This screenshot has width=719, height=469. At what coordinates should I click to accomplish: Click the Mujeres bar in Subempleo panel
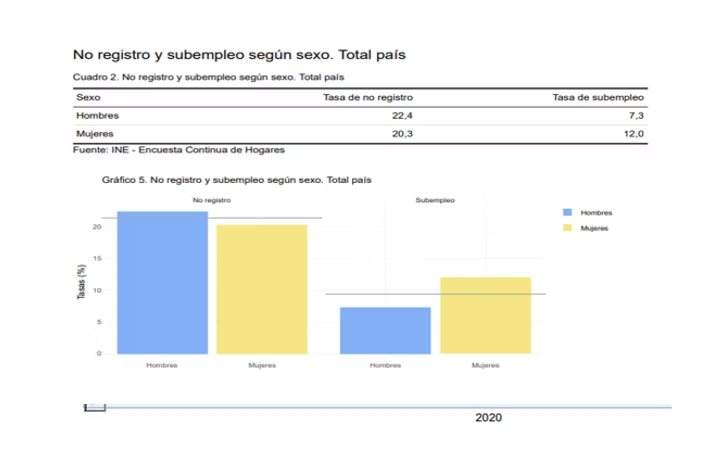click(x=485, y=315)
